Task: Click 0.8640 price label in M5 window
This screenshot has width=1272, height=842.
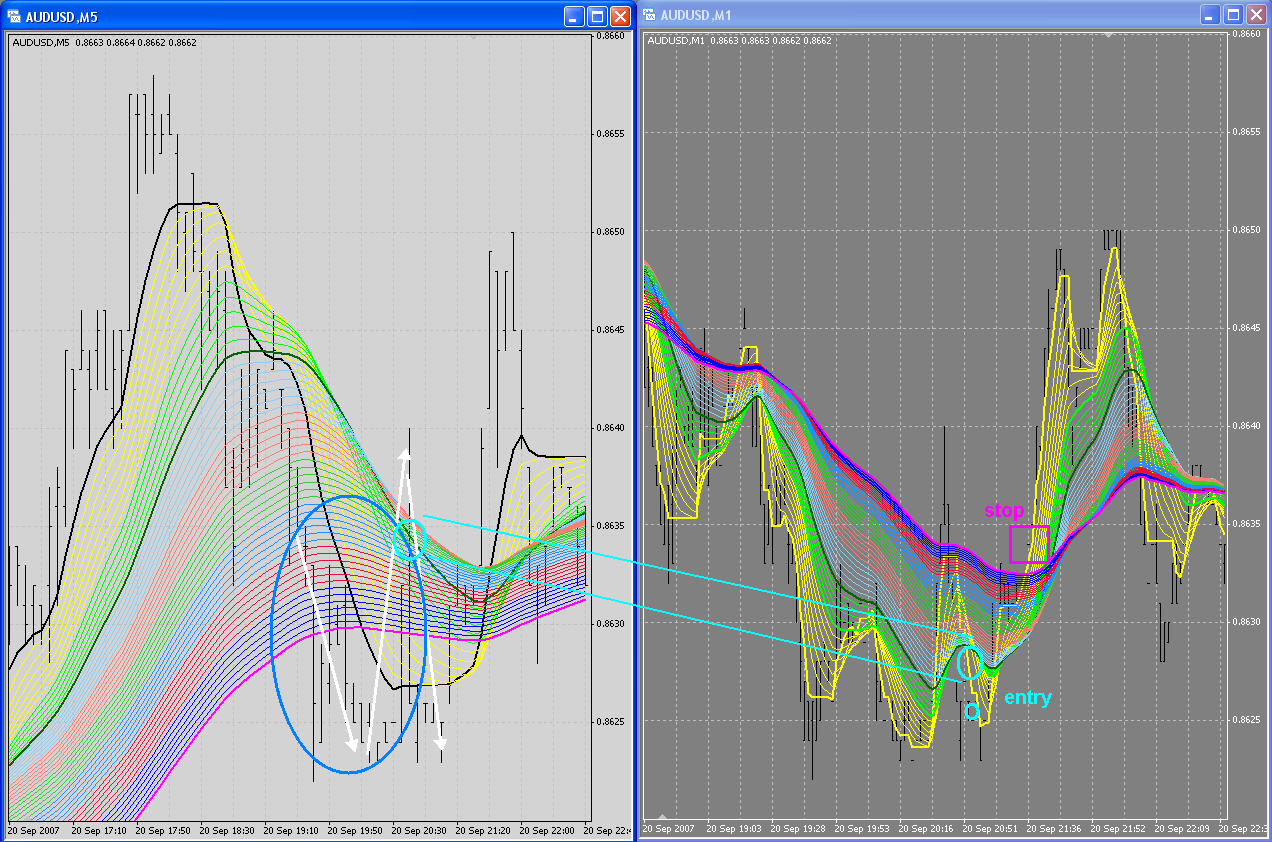Action: coord(610,428)
